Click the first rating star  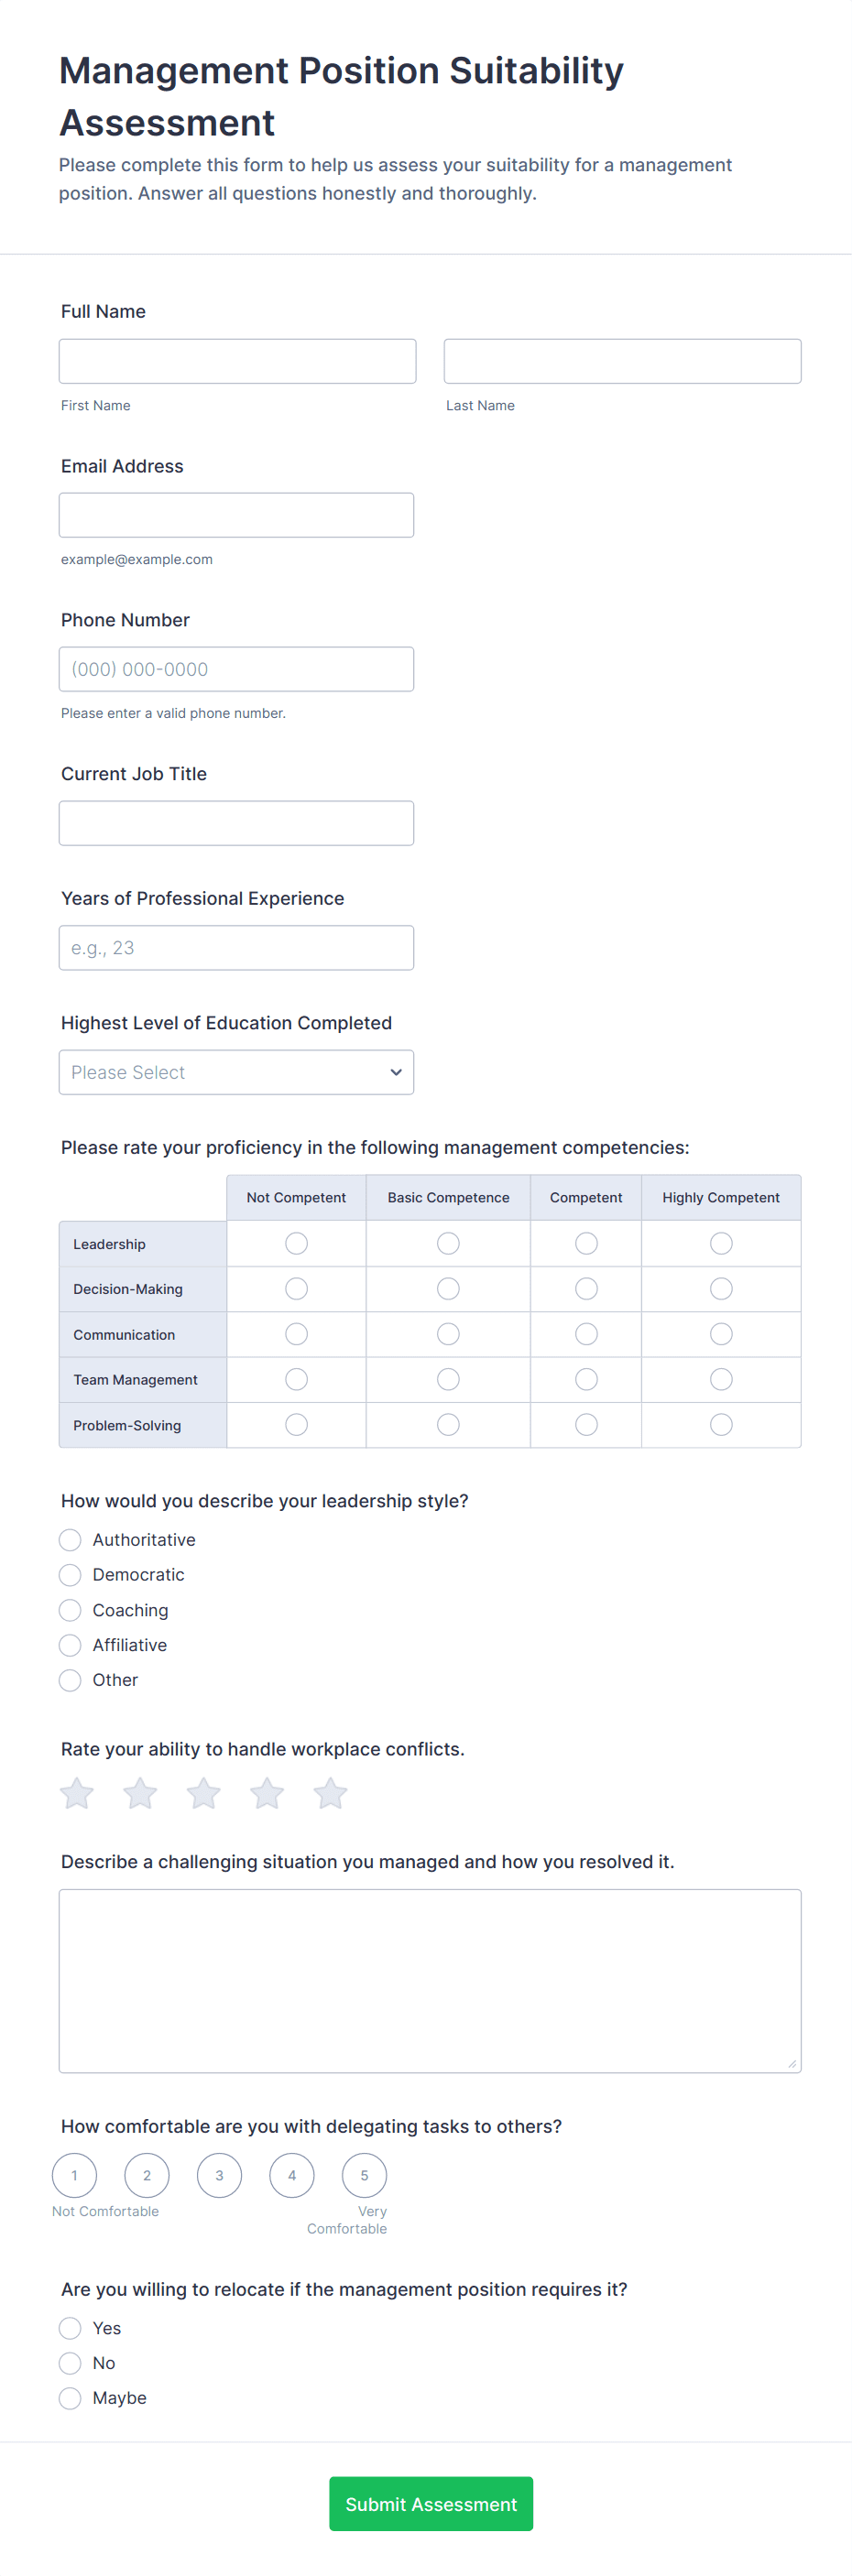pyautogui.click(x=77, y=1793)
